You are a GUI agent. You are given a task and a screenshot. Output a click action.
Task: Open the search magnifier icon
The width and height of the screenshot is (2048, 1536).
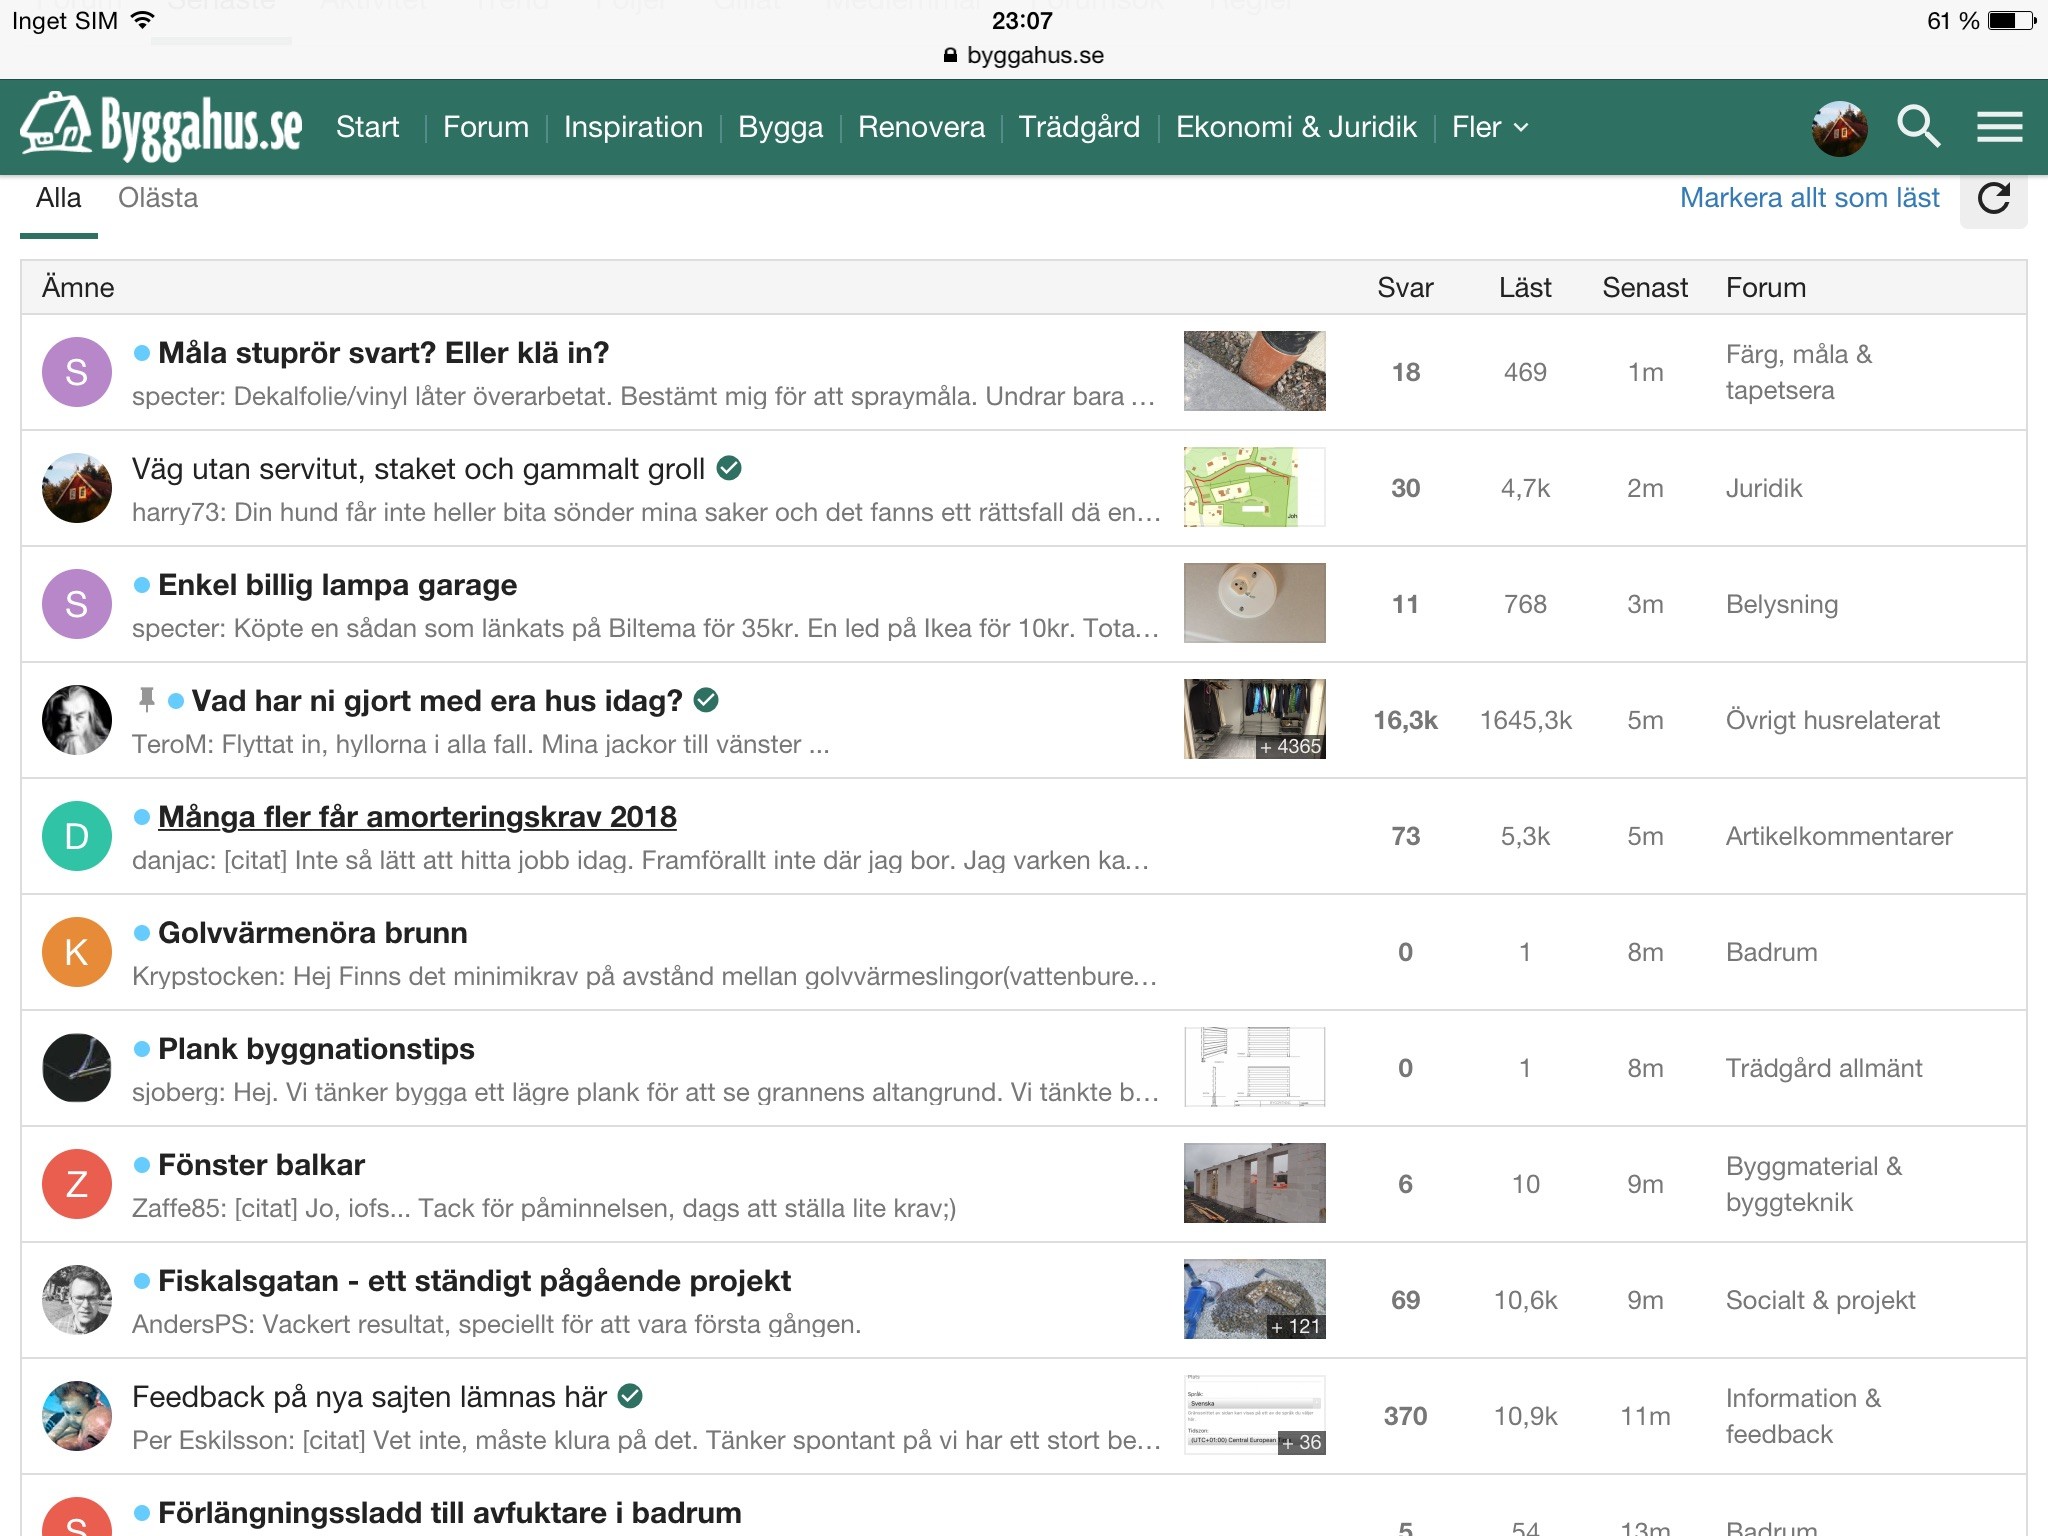[x=1918, y=127]
